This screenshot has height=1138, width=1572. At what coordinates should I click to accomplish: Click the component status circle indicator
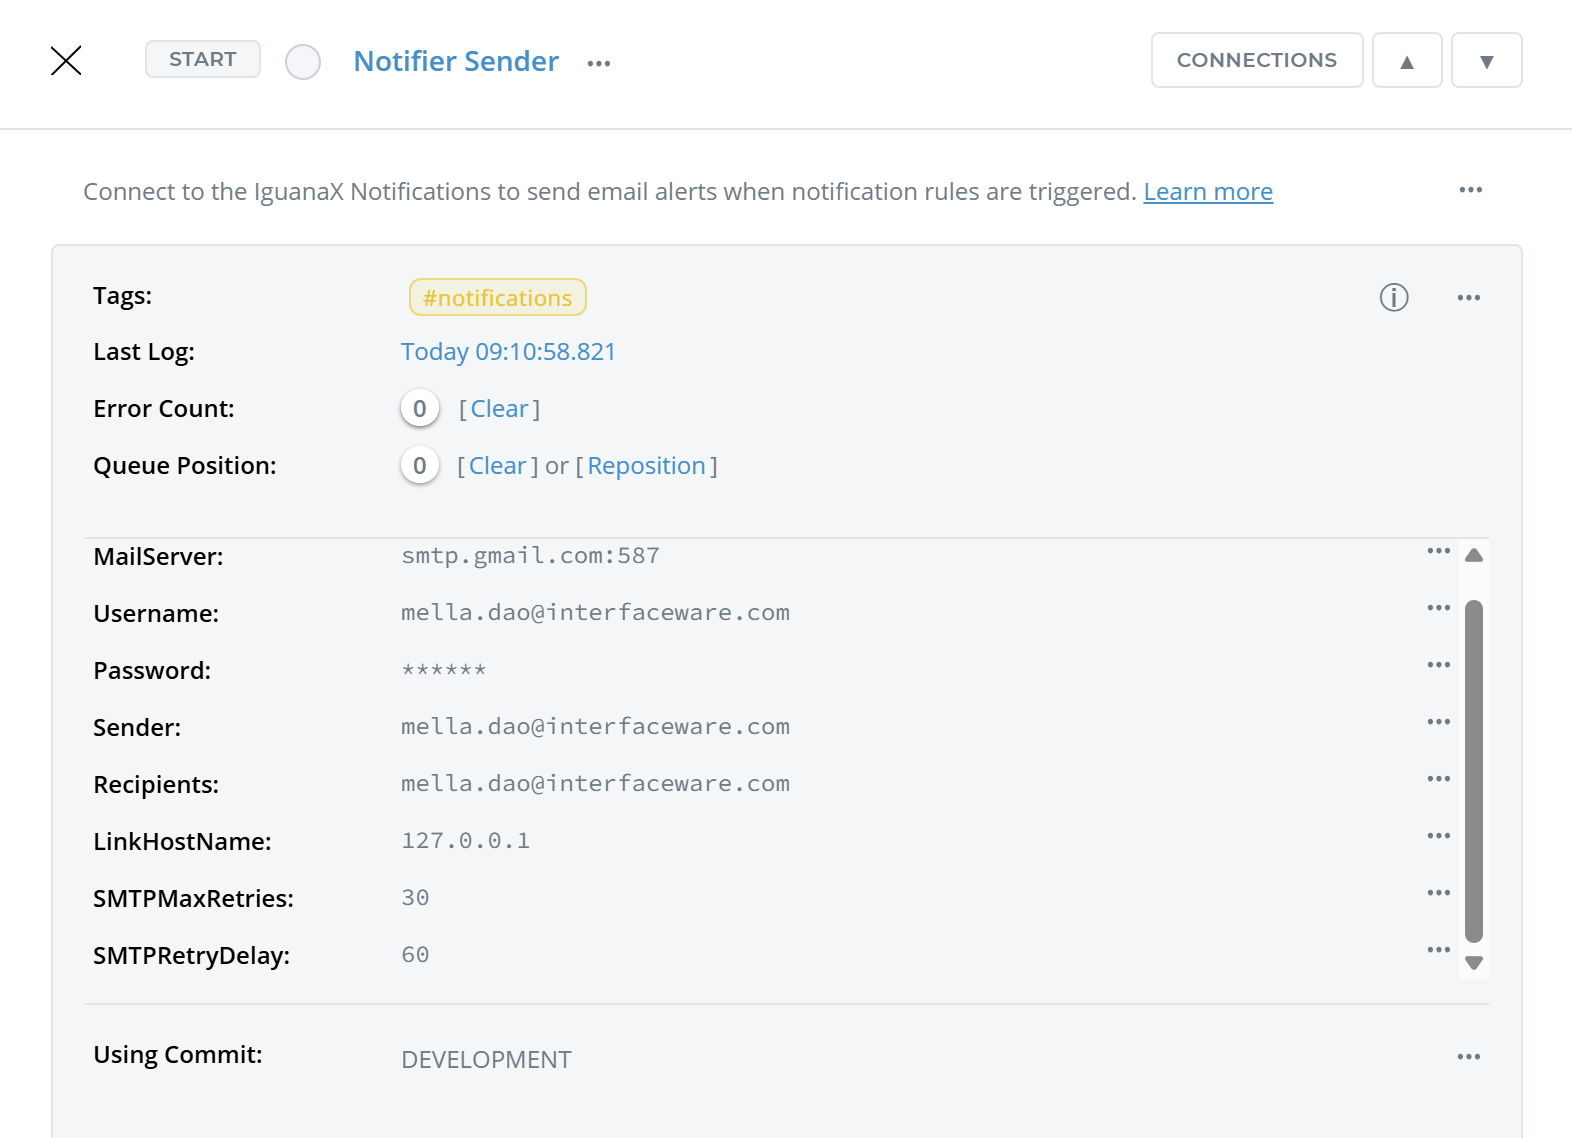pyautogui.click(x=302, y=62)
